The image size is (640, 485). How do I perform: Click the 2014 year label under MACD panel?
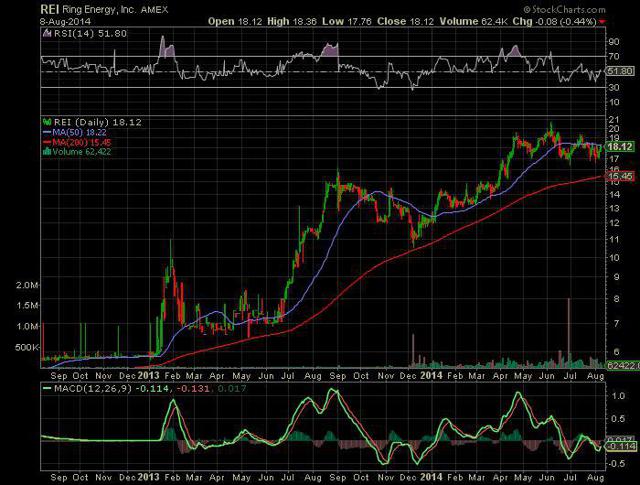point(431,477)
